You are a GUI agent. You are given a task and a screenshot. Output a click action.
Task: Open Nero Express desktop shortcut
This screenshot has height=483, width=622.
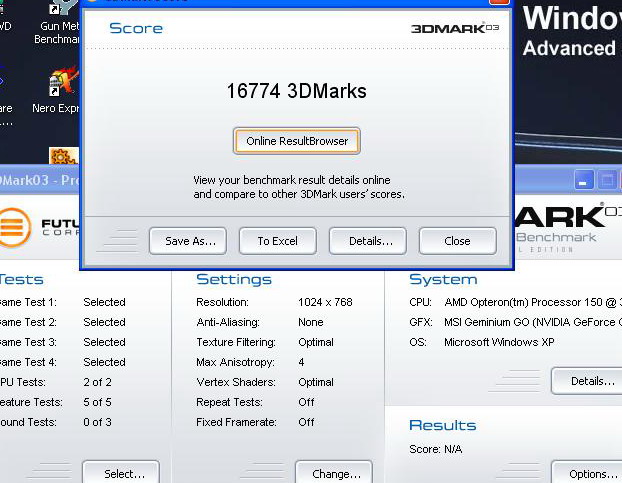(x=60, y=91)
